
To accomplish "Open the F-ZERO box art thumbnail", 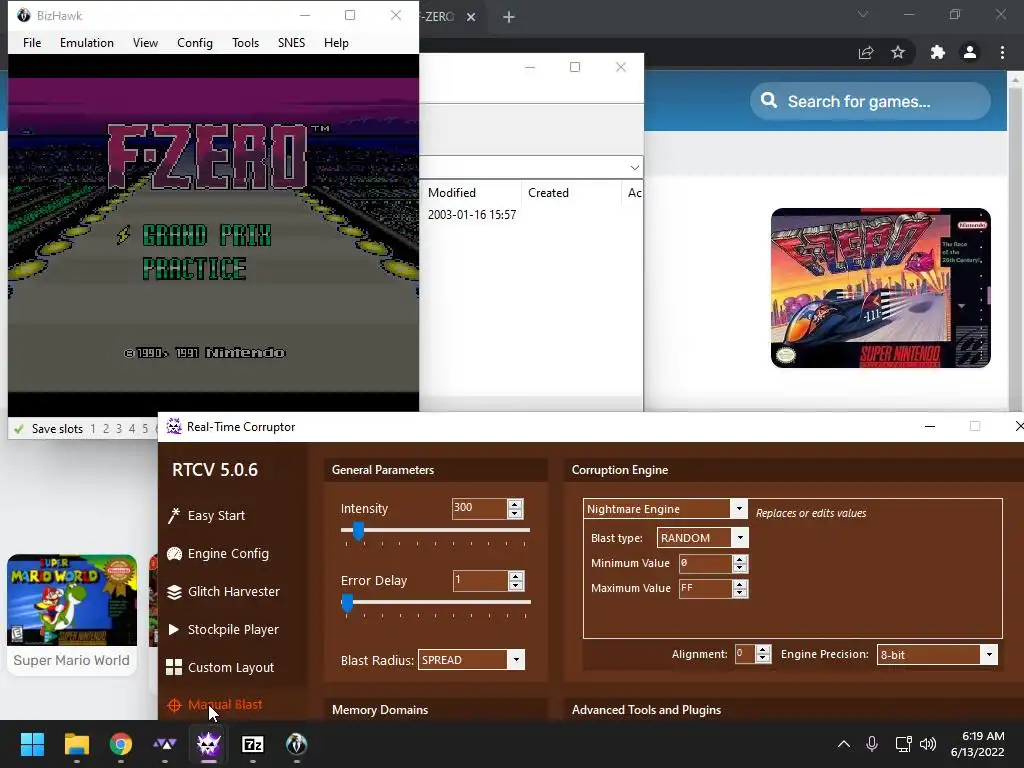I will pos(880,288).
